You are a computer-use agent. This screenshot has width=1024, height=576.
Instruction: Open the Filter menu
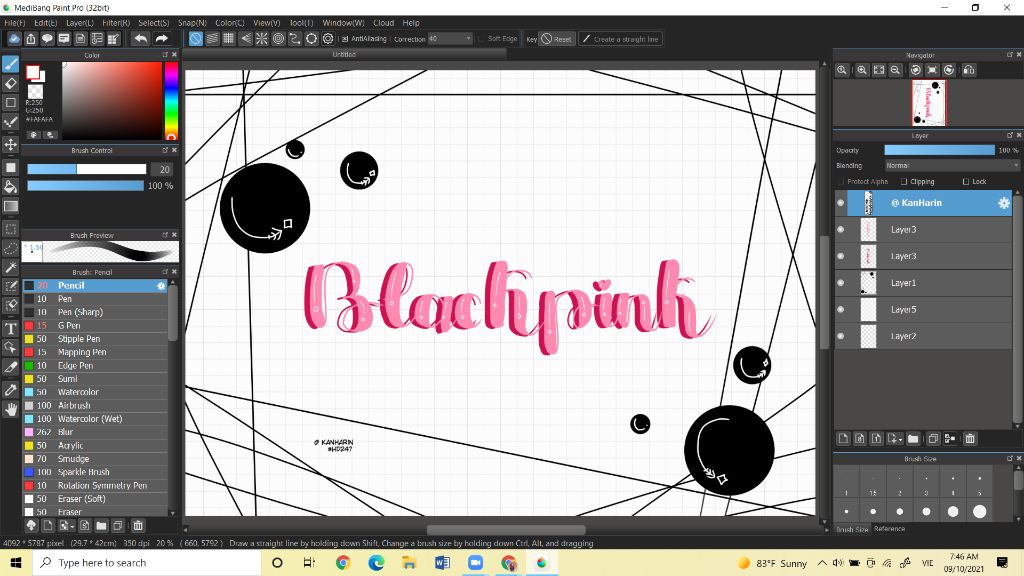click(x=116, y=23)
